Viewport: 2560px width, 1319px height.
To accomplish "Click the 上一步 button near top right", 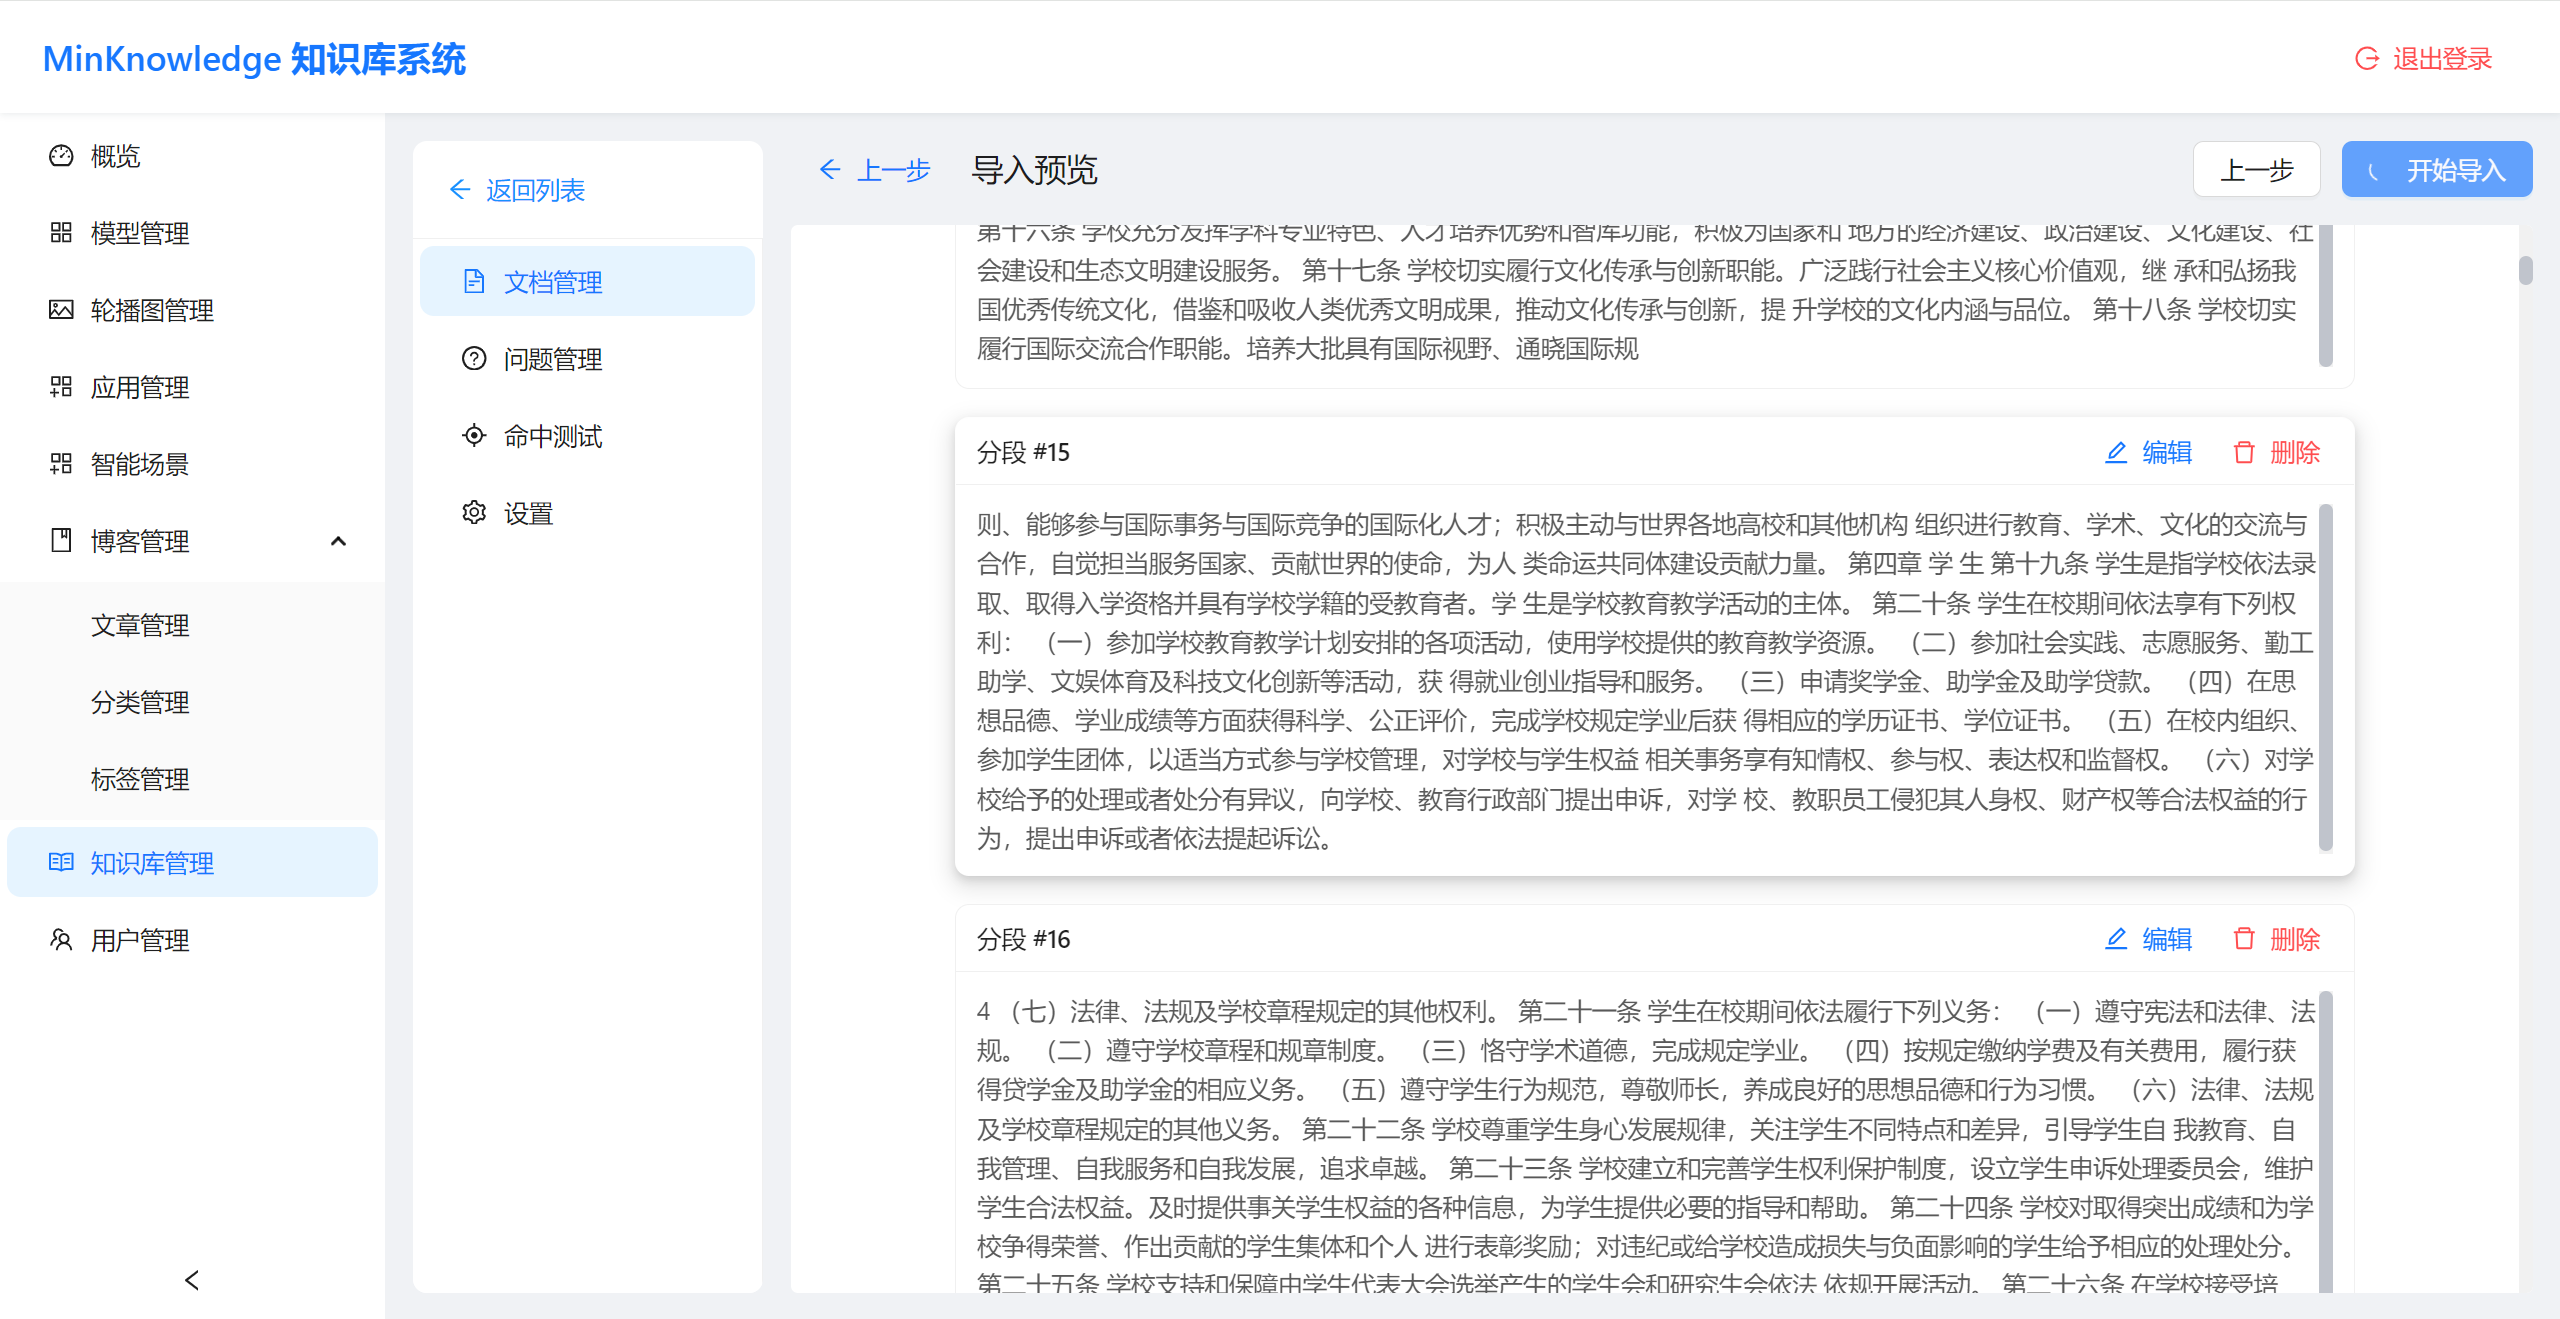I will [2256, 169].
